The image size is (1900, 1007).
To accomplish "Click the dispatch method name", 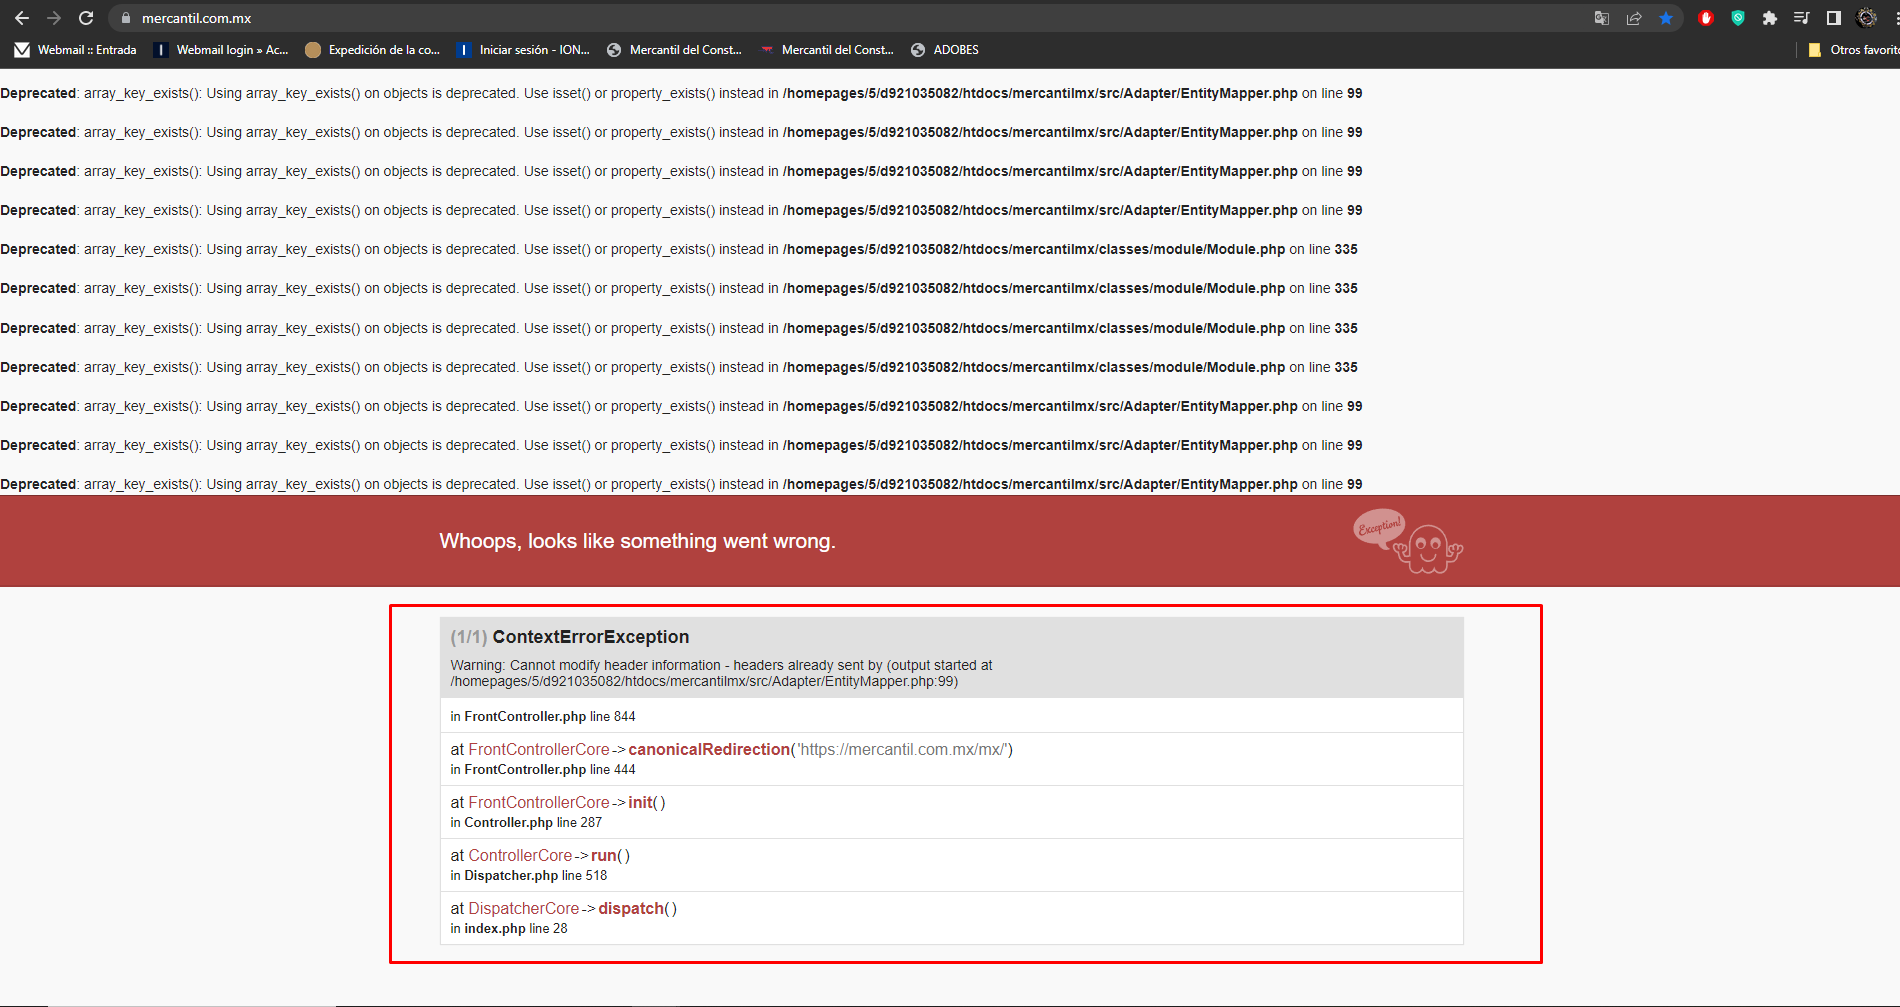I will 631,908.
